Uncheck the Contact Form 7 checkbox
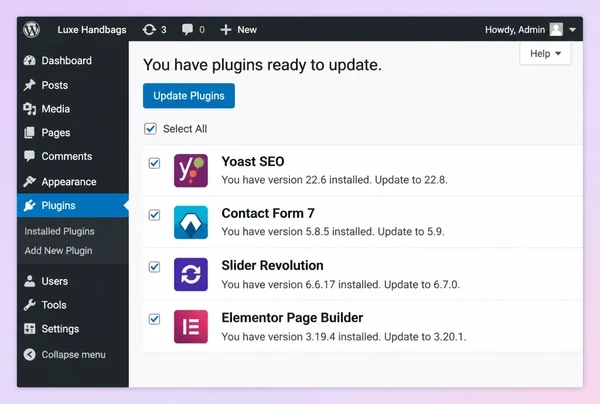The width and height of the screenshot is (600, 404). click(155, 215)
